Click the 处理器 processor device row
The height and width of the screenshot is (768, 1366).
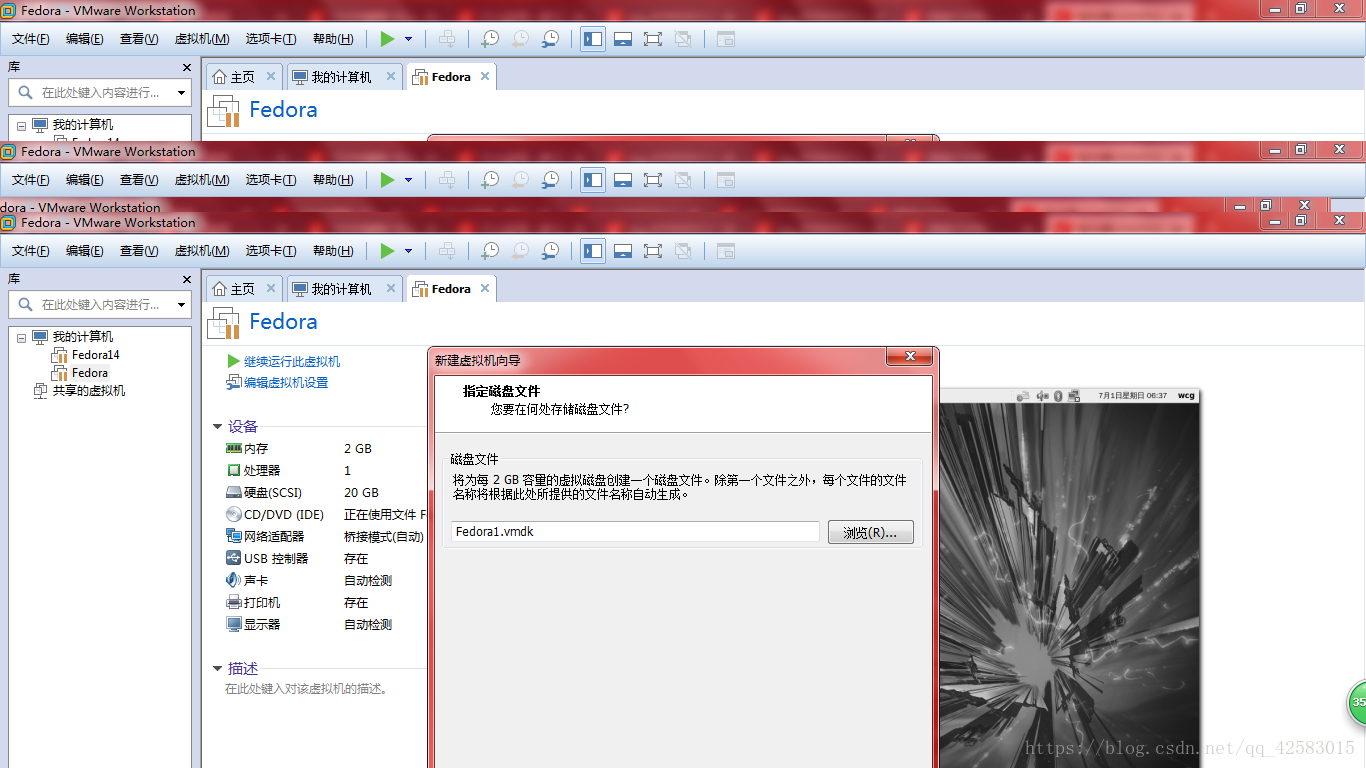coord(326,471)
